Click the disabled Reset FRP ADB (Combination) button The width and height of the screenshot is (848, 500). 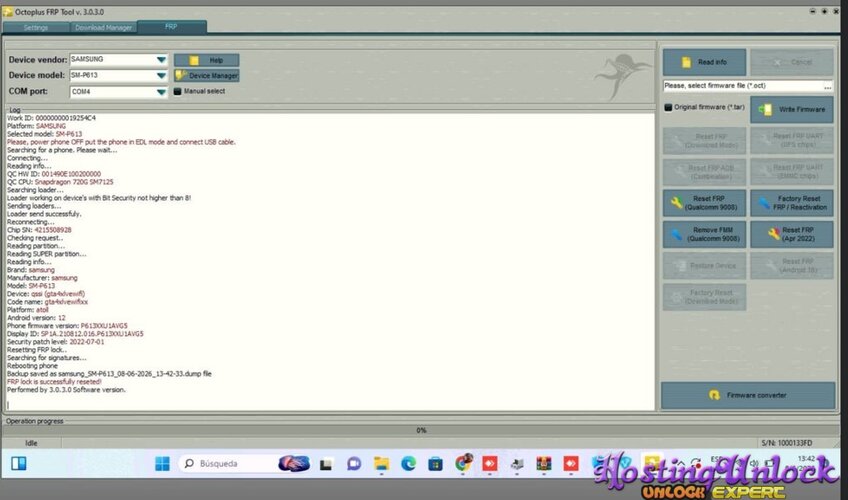click(704, 172)
